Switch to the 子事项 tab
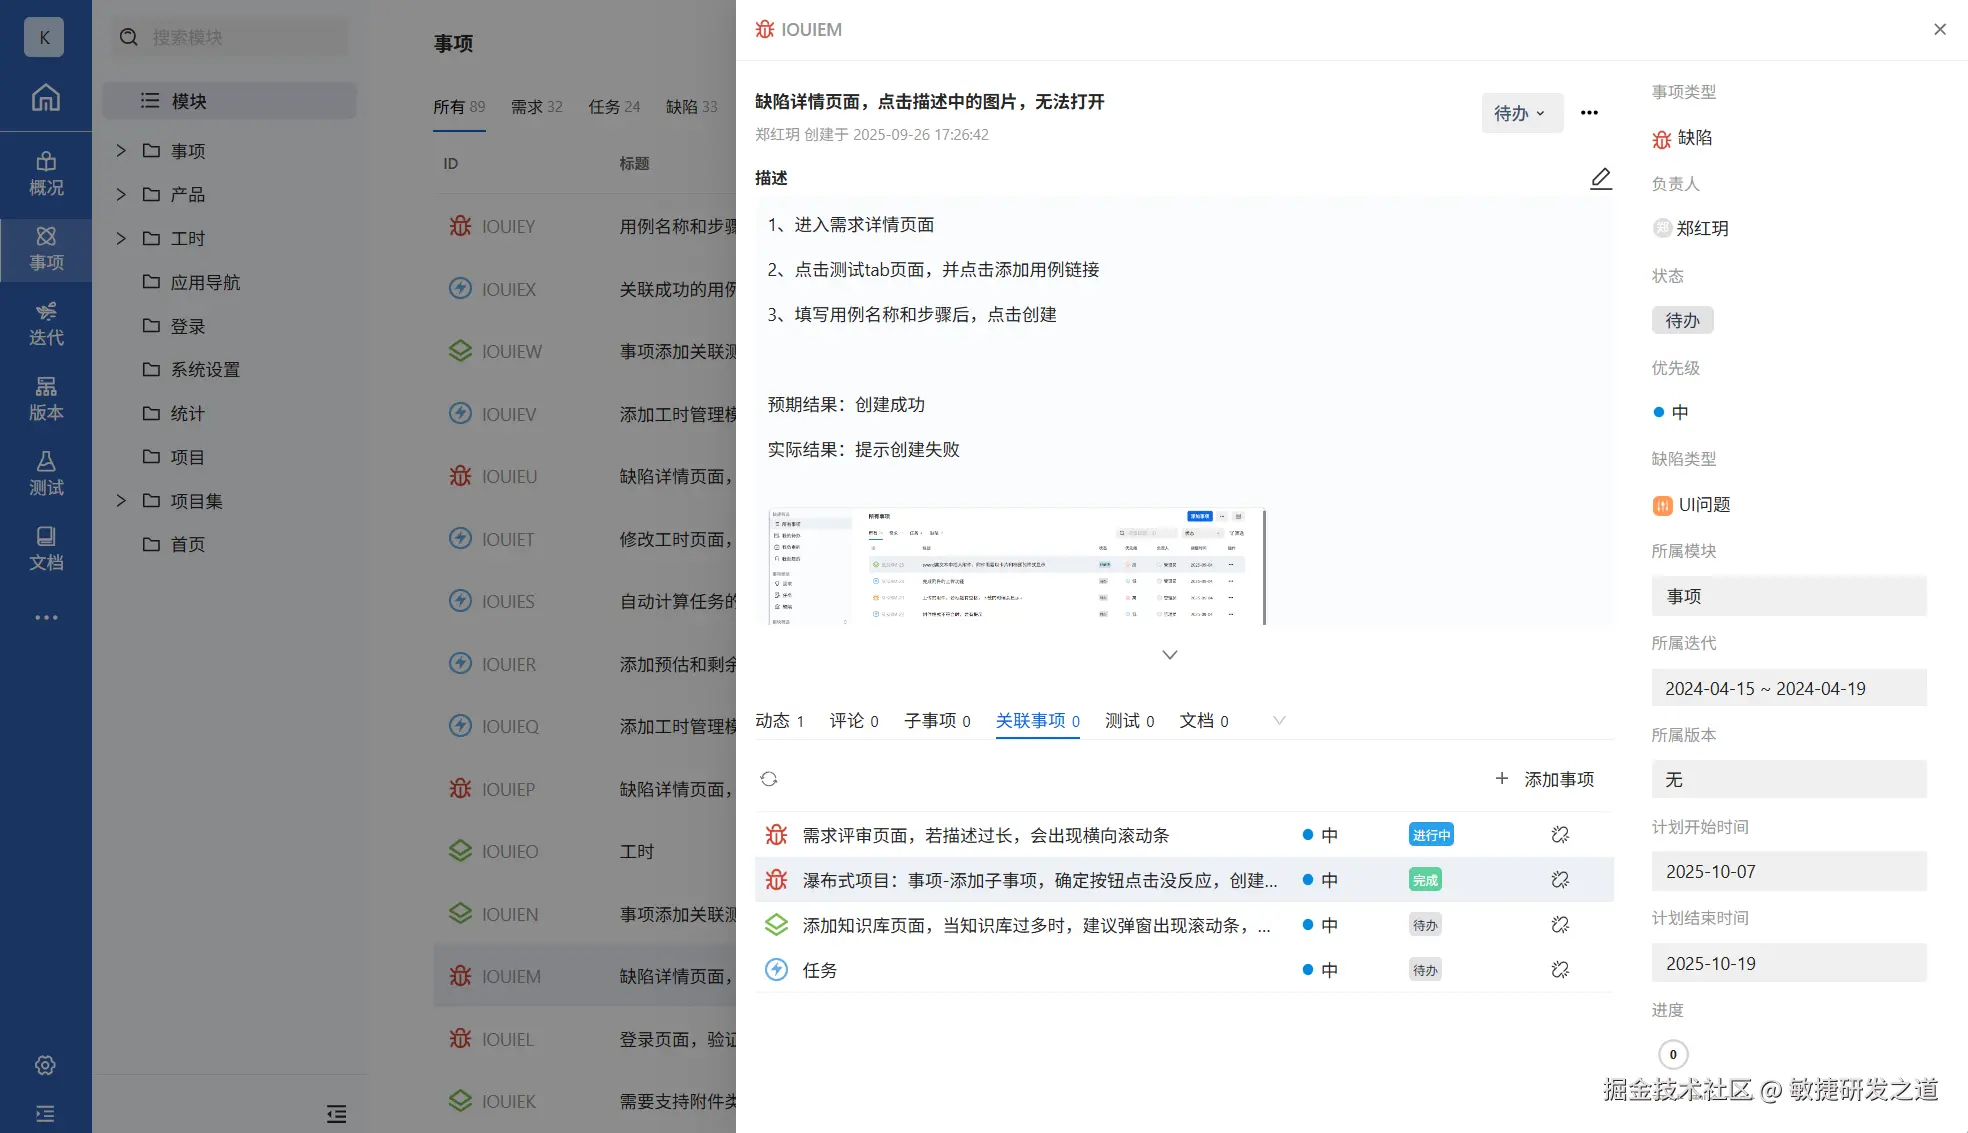 (936, 721)
